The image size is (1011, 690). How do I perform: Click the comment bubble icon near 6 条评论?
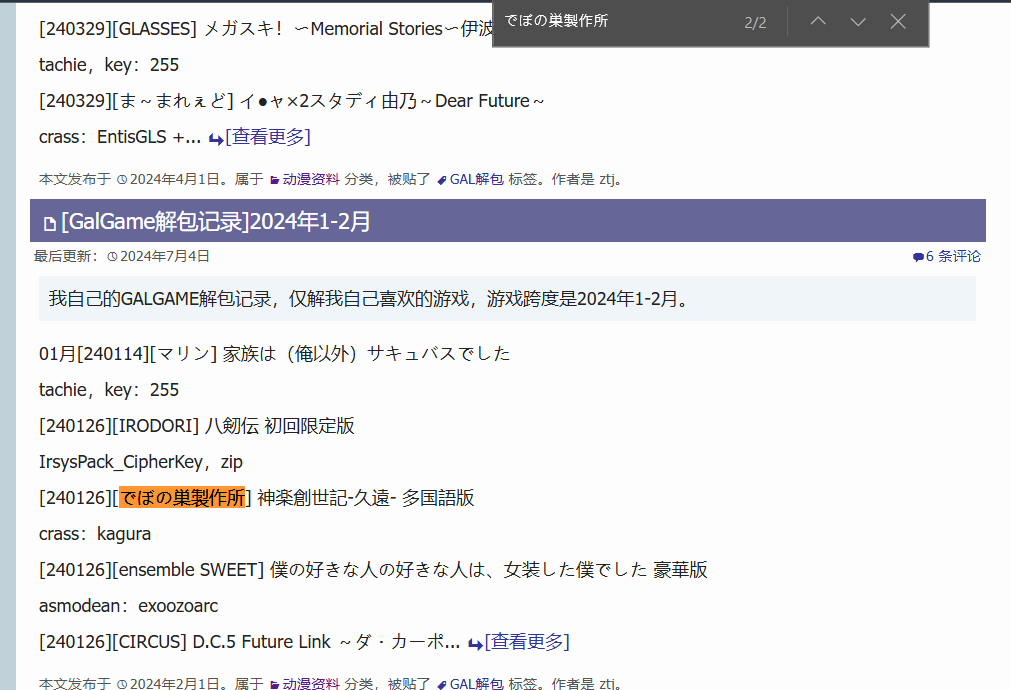pos(918,257)
